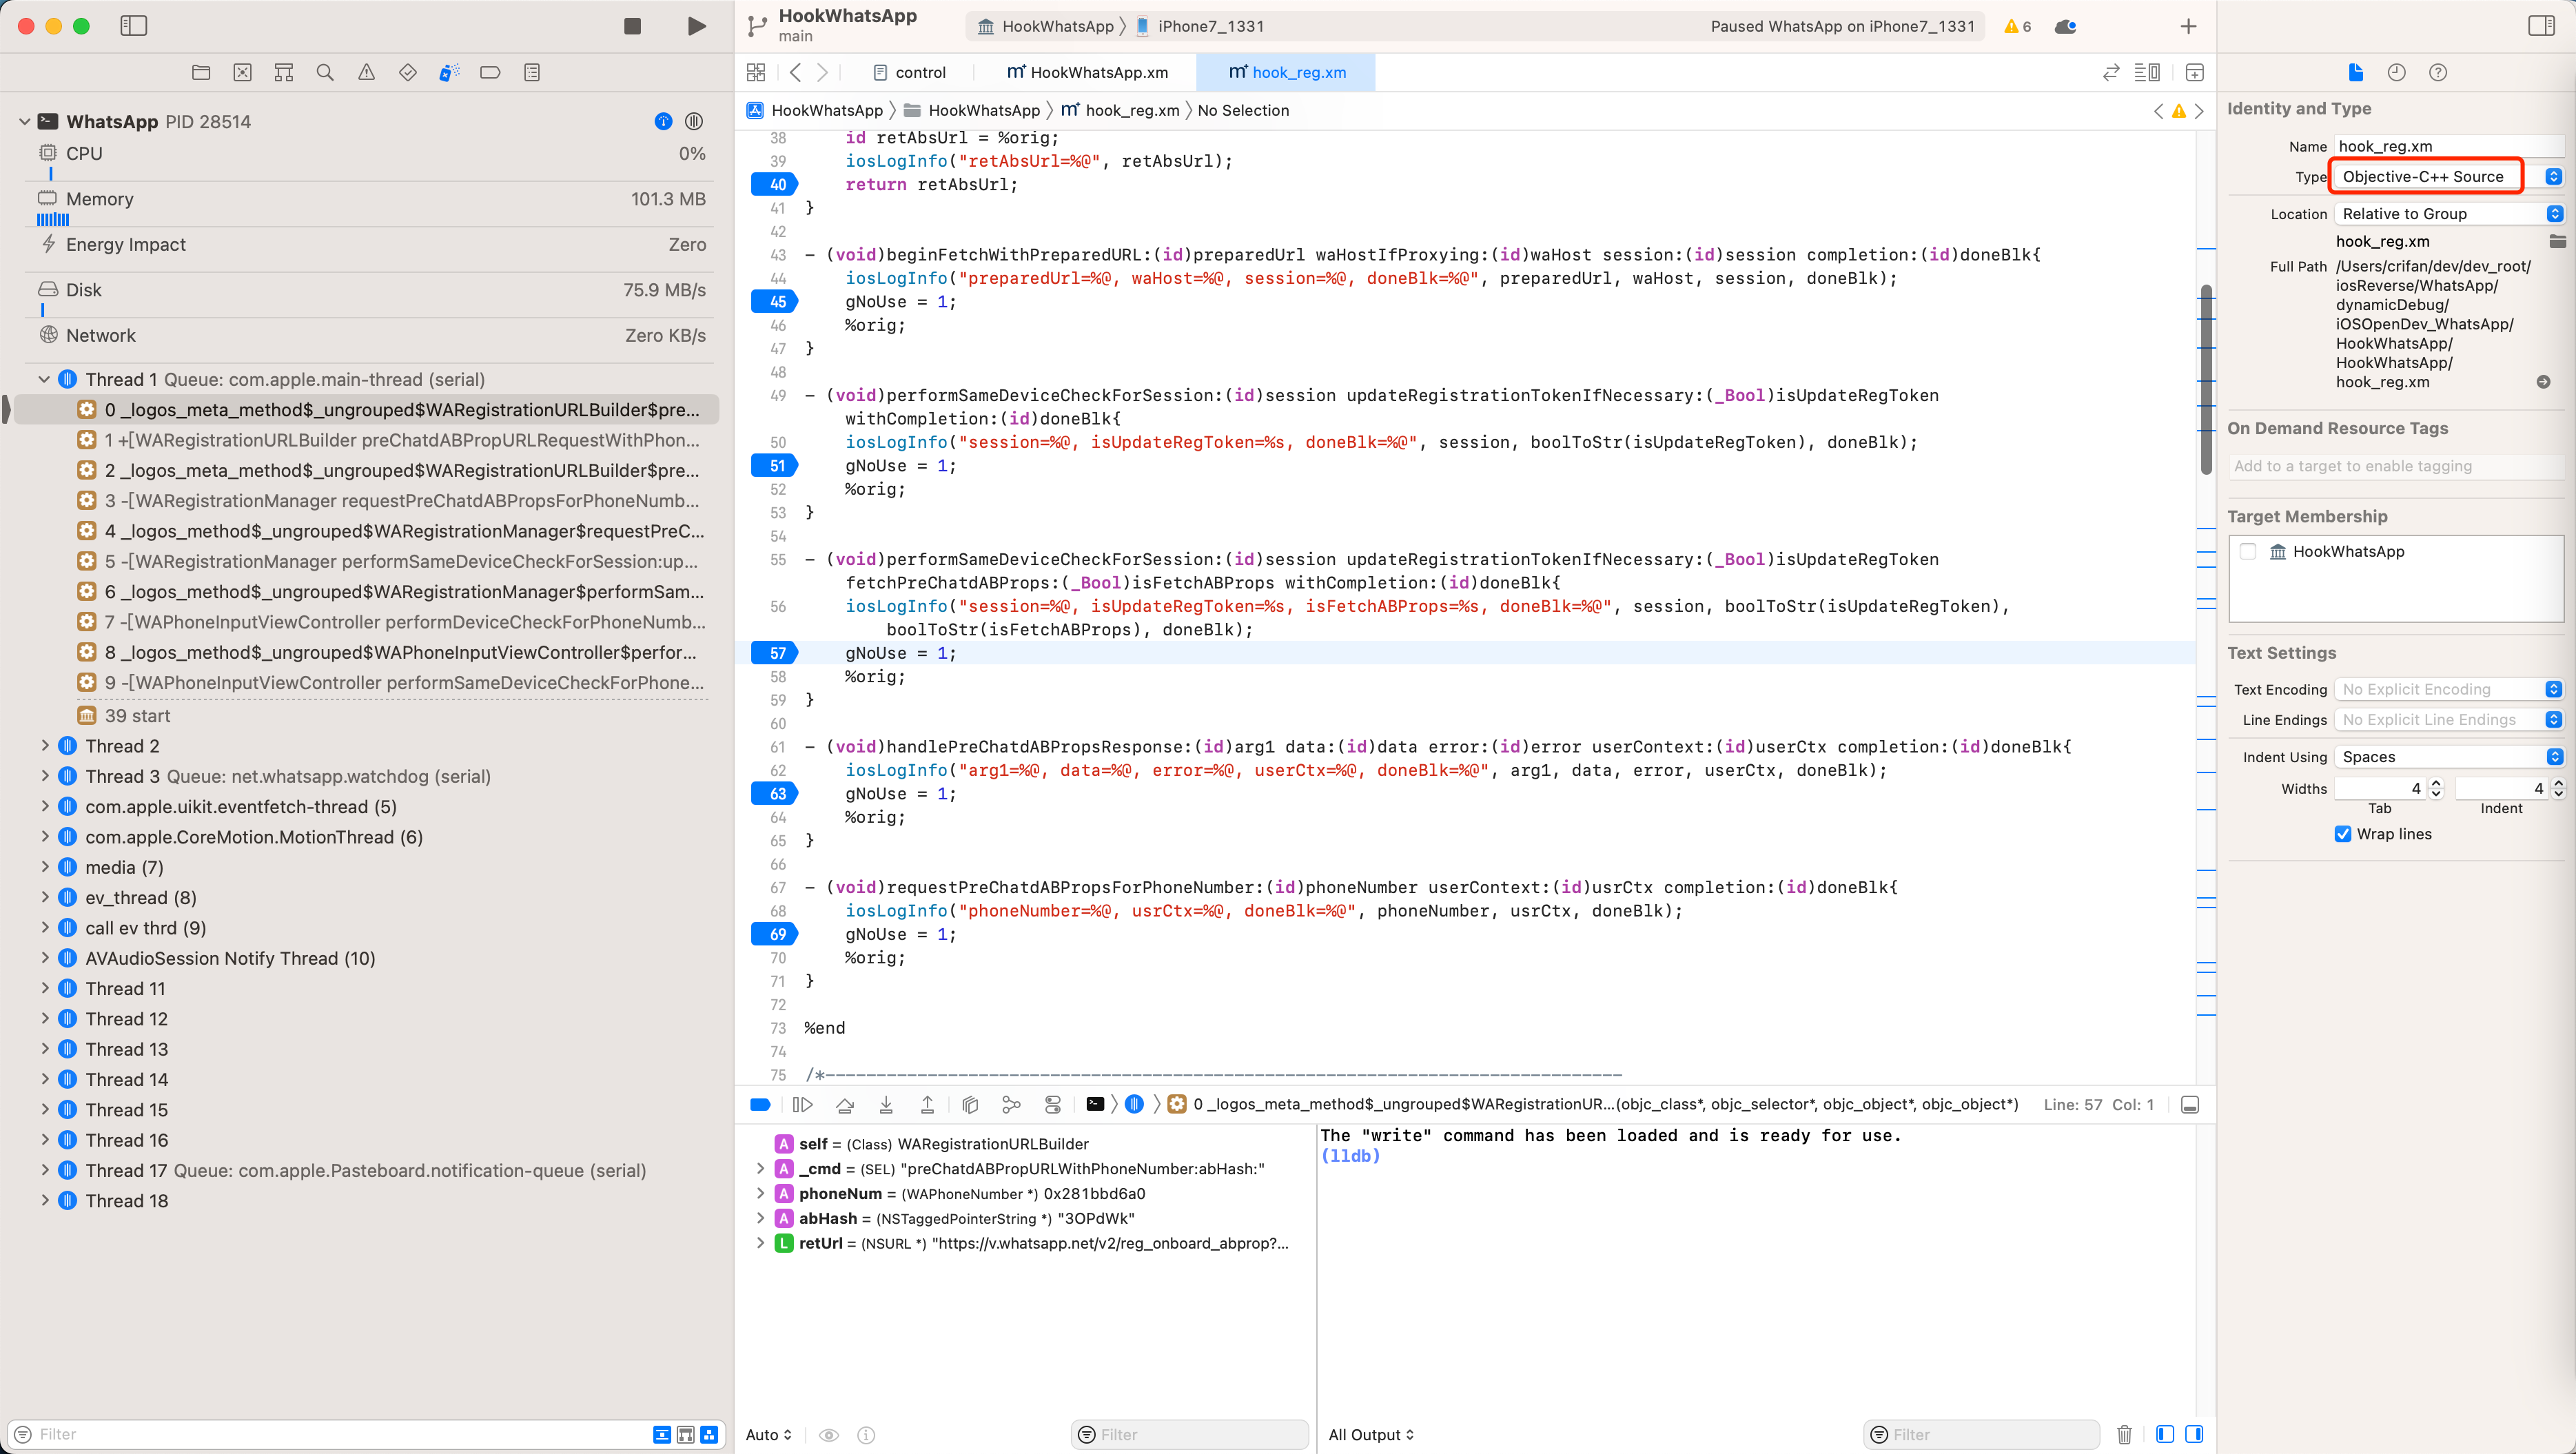Open the Issue navigator
The image size is (2576, 1454).
[x=366, y=72]
